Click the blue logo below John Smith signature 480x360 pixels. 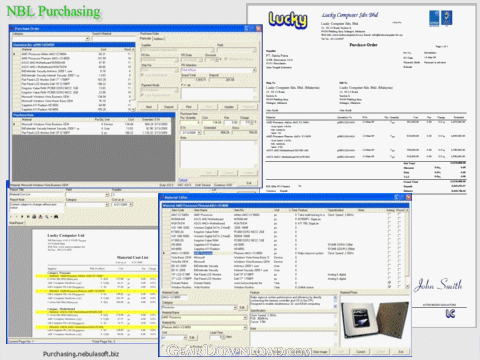[x=450, y=313]
